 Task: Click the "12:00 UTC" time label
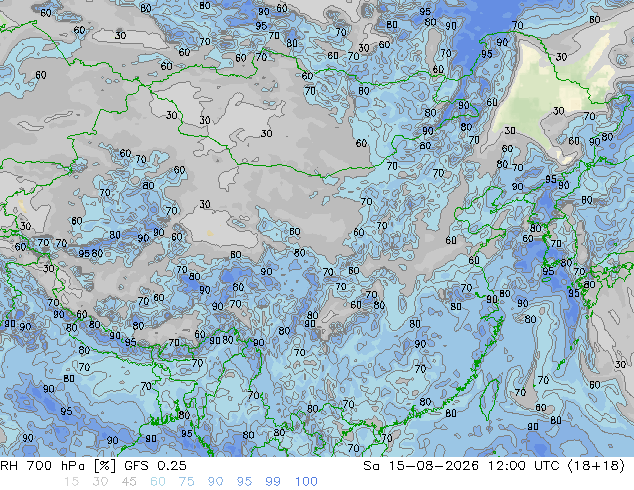[x=523, y=466]
